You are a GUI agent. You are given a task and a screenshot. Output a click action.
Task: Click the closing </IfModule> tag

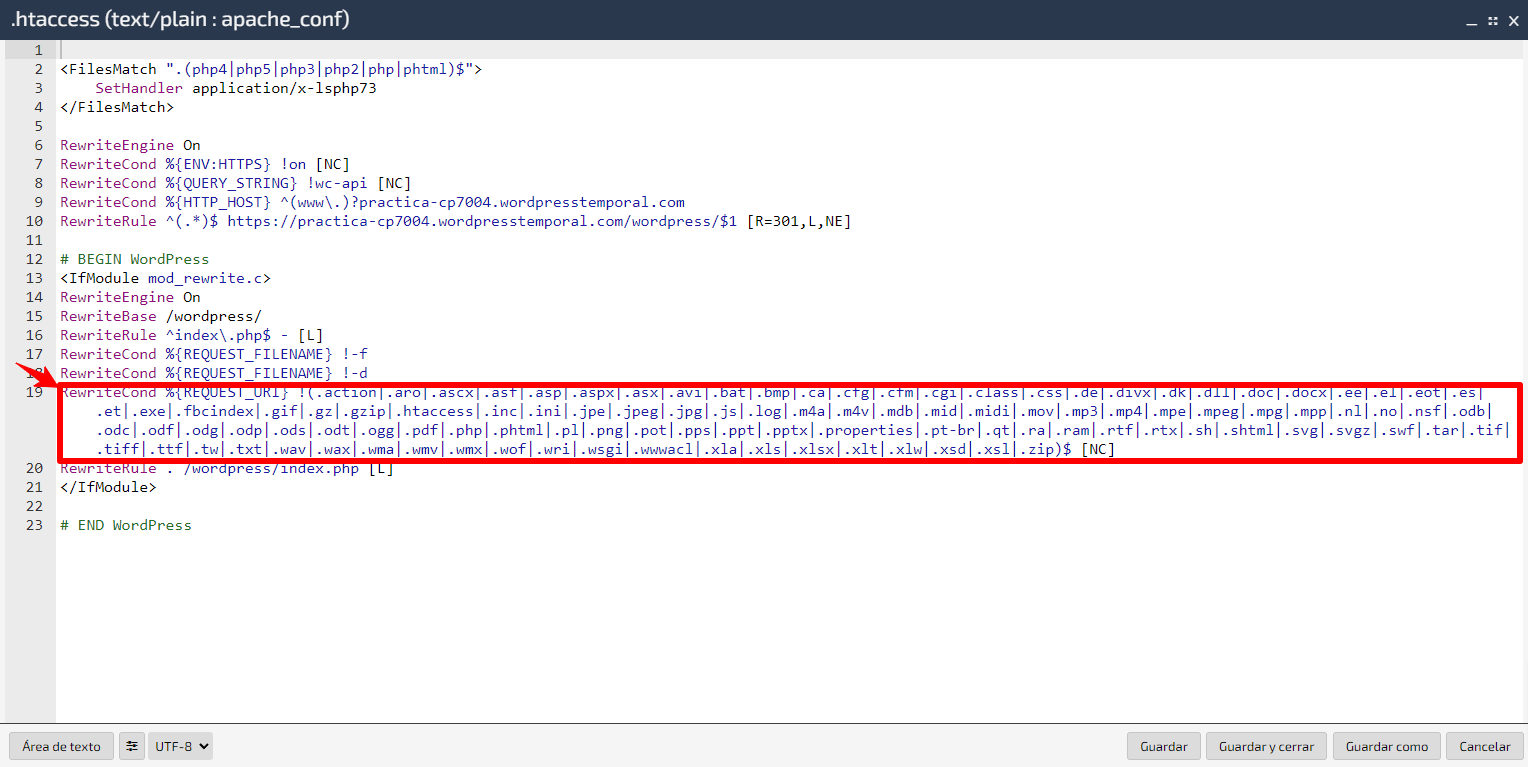pos(108,487)
